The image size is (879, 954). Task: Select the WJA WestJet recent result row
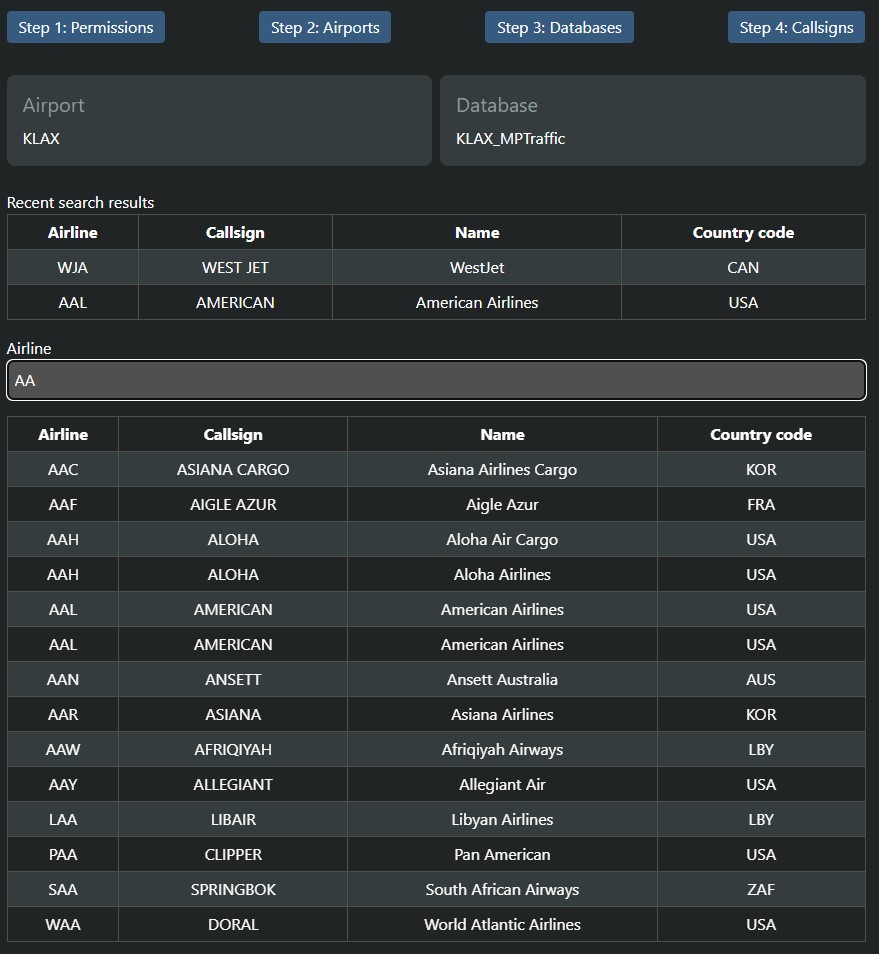[x=436, y=267]
